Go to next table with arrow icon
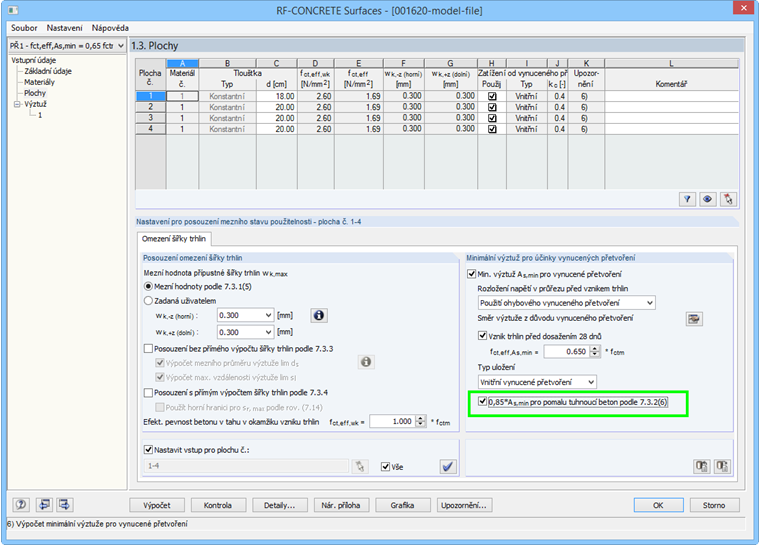This screenshot has height=545, width=760. pyautogui.click(x=64, y=505)
